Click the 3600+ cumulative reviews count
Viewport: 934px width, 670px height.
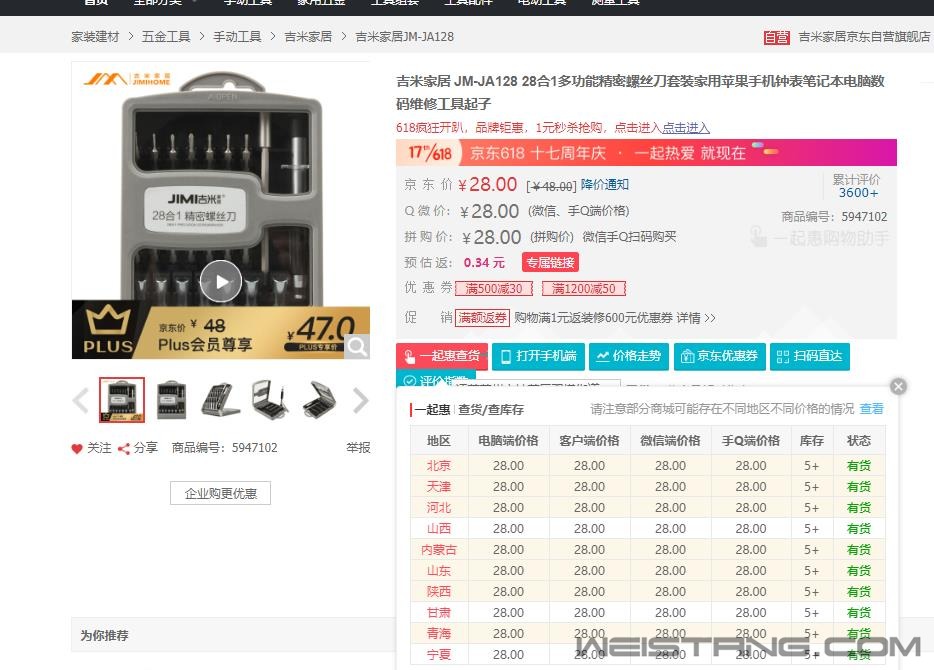click(x=858, y=193)
